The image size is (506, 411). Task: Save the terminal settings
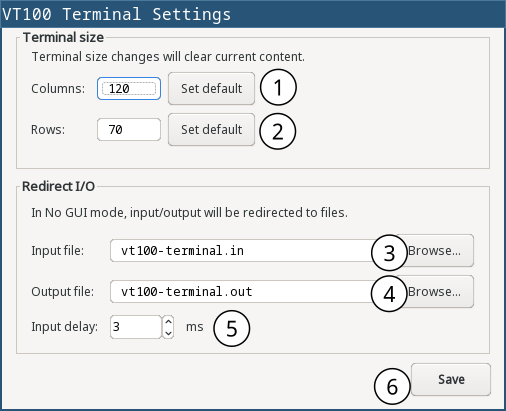pyautogui.click(x=451, y=379)
